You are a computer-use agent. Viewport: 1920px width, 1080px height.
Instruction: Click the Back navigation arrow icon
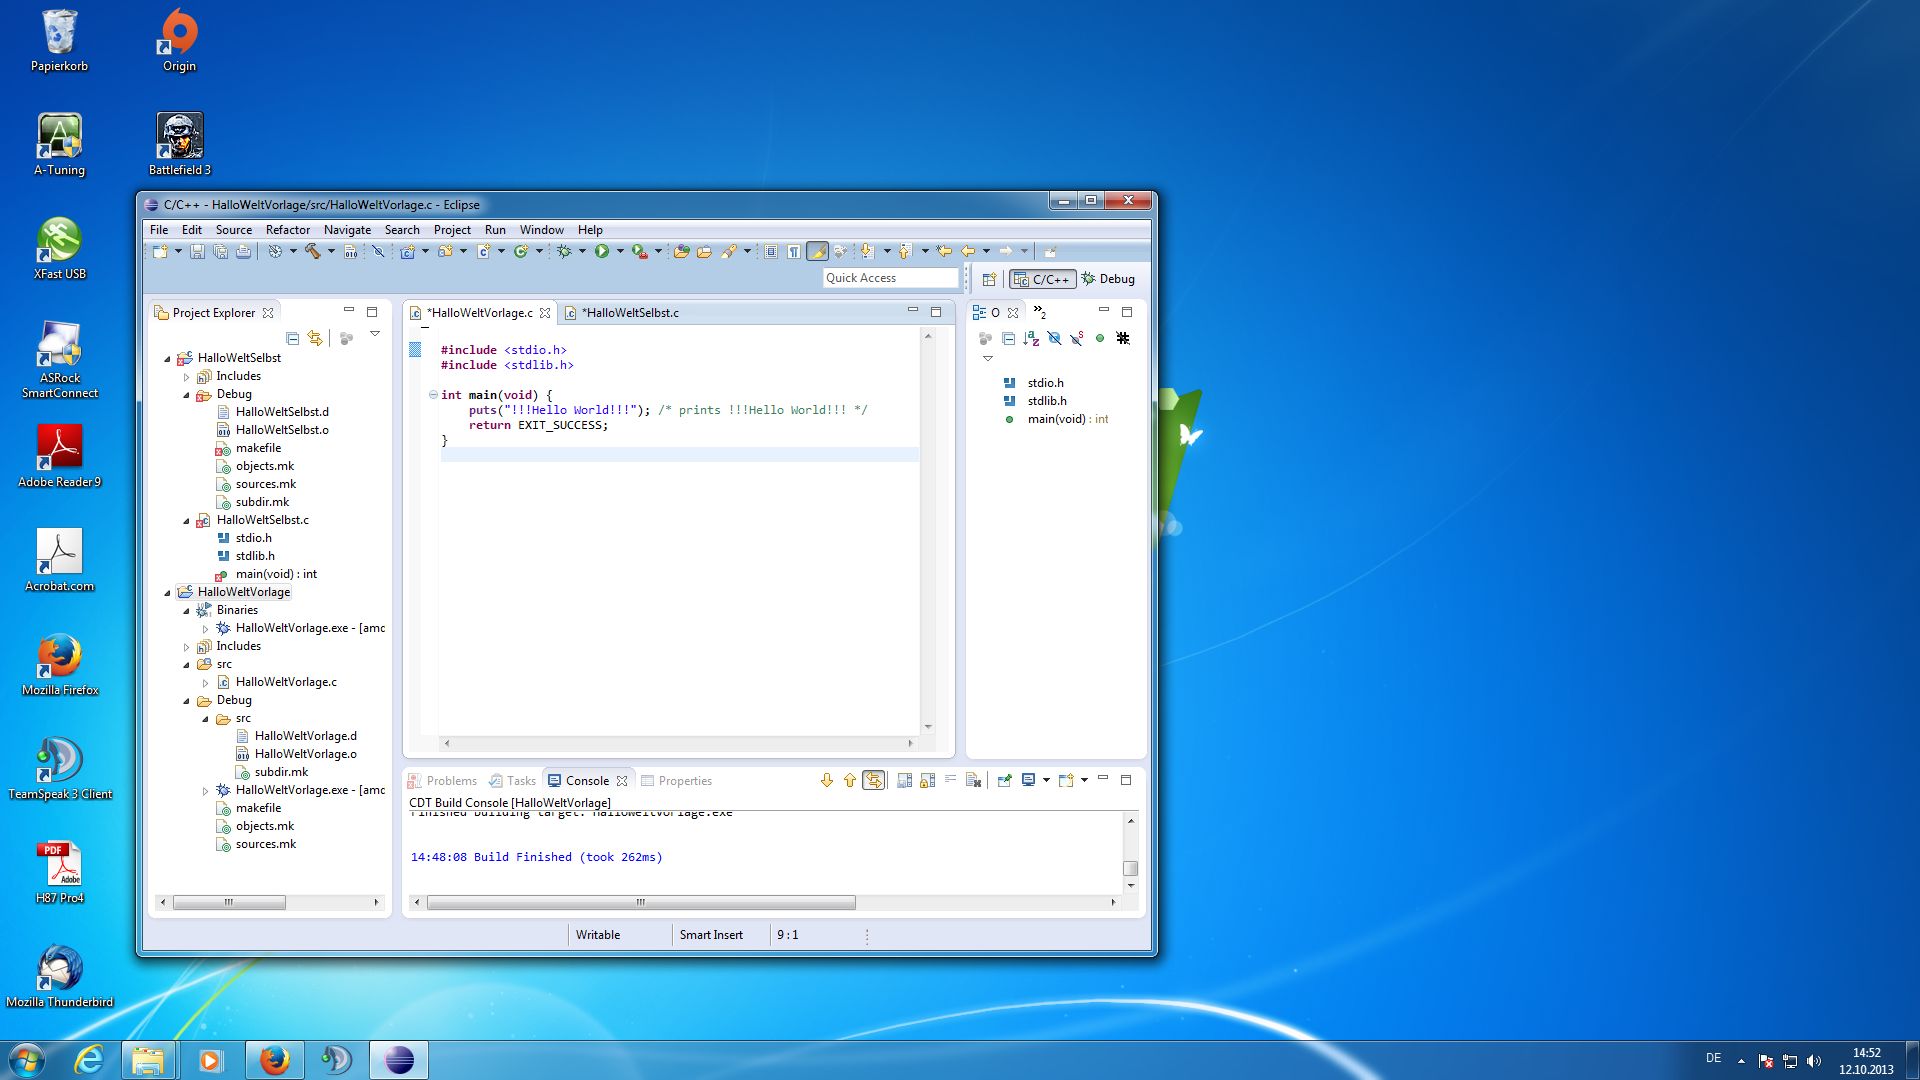point(968,252)
